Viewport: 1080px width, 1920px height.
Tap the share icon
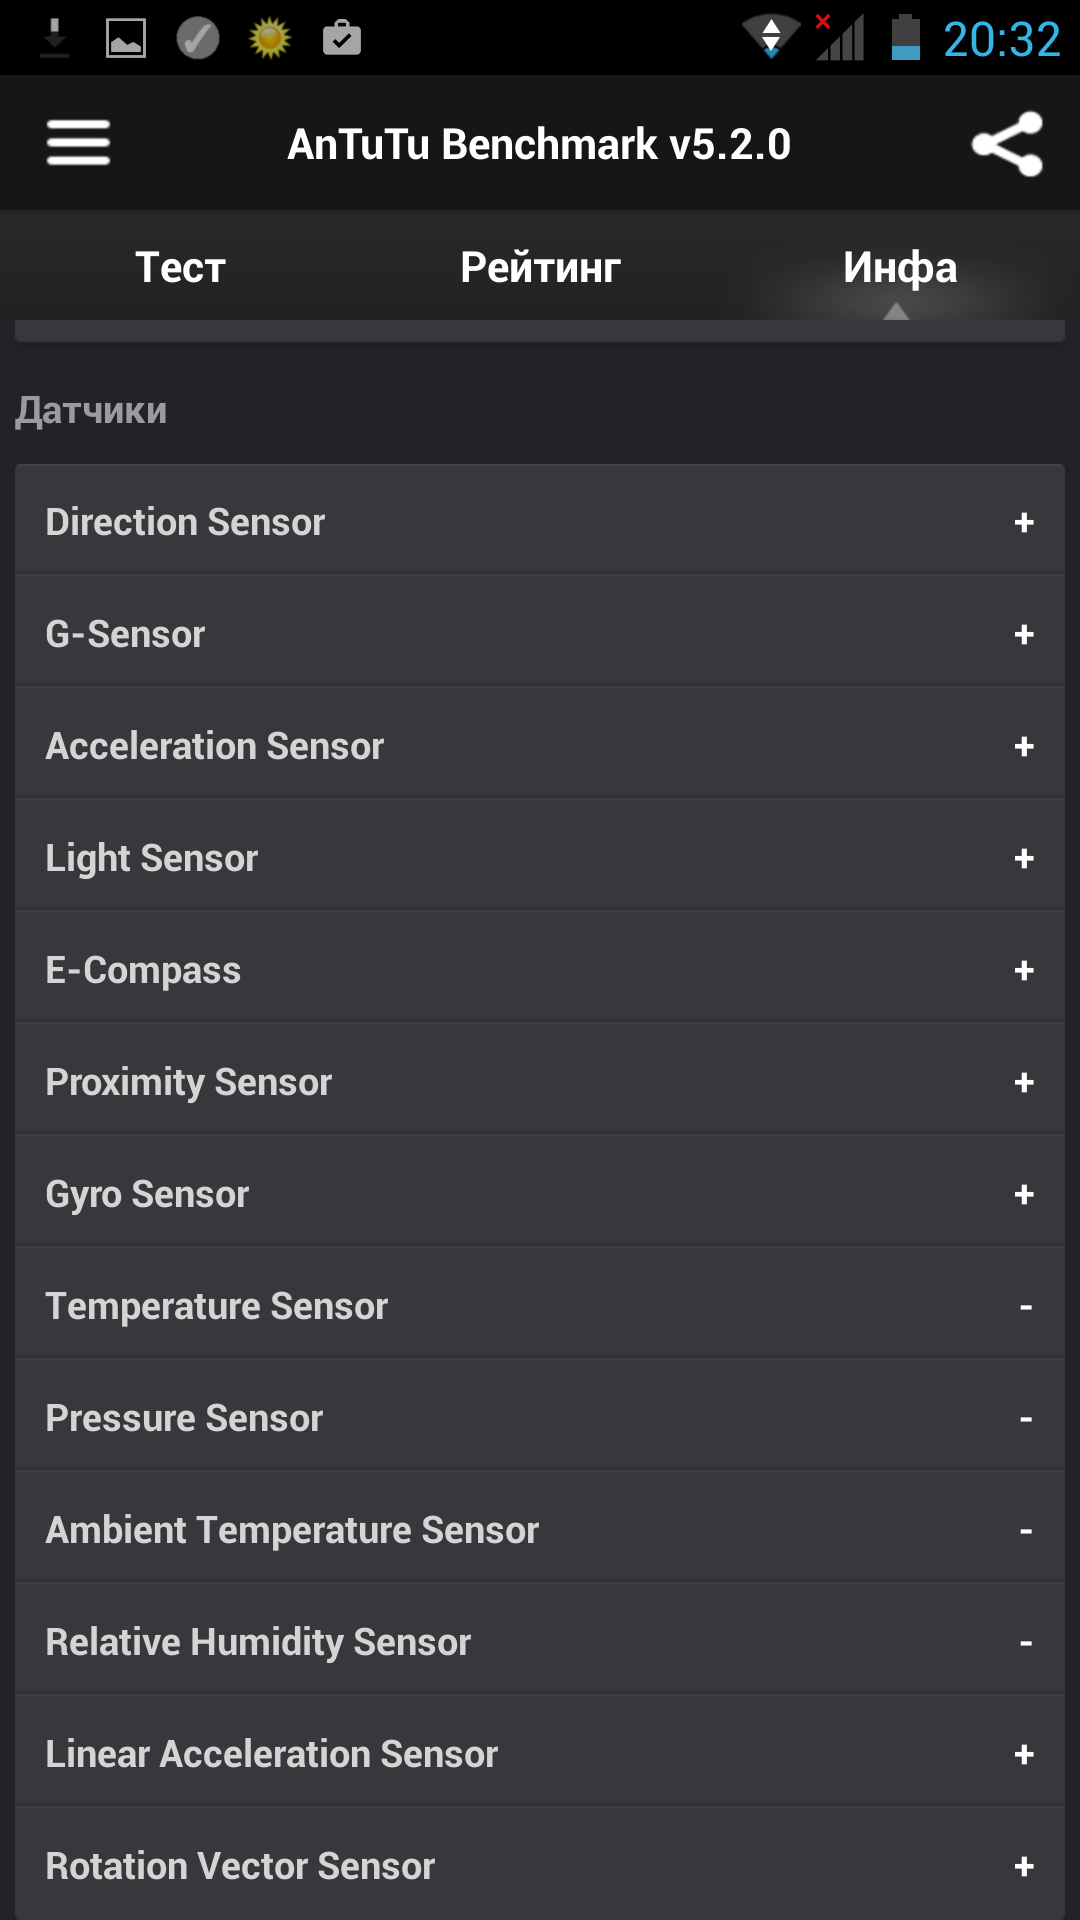1007,144
